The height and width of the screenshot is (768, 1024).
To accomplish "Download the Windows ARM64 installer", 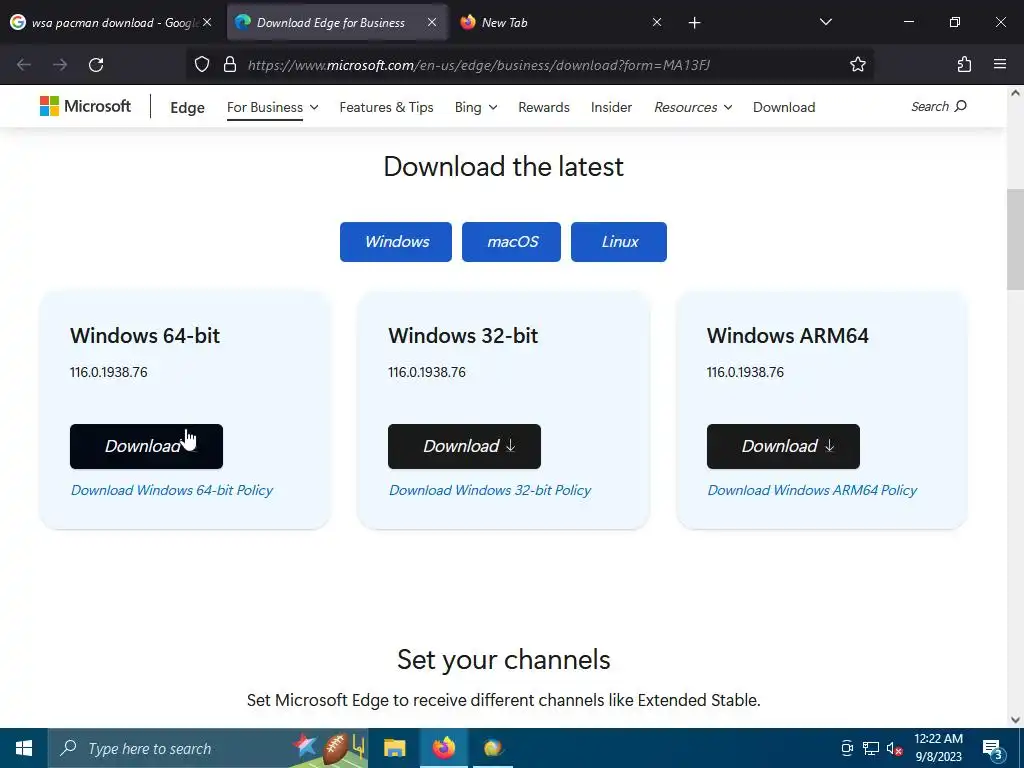I will tap(783, 446).
